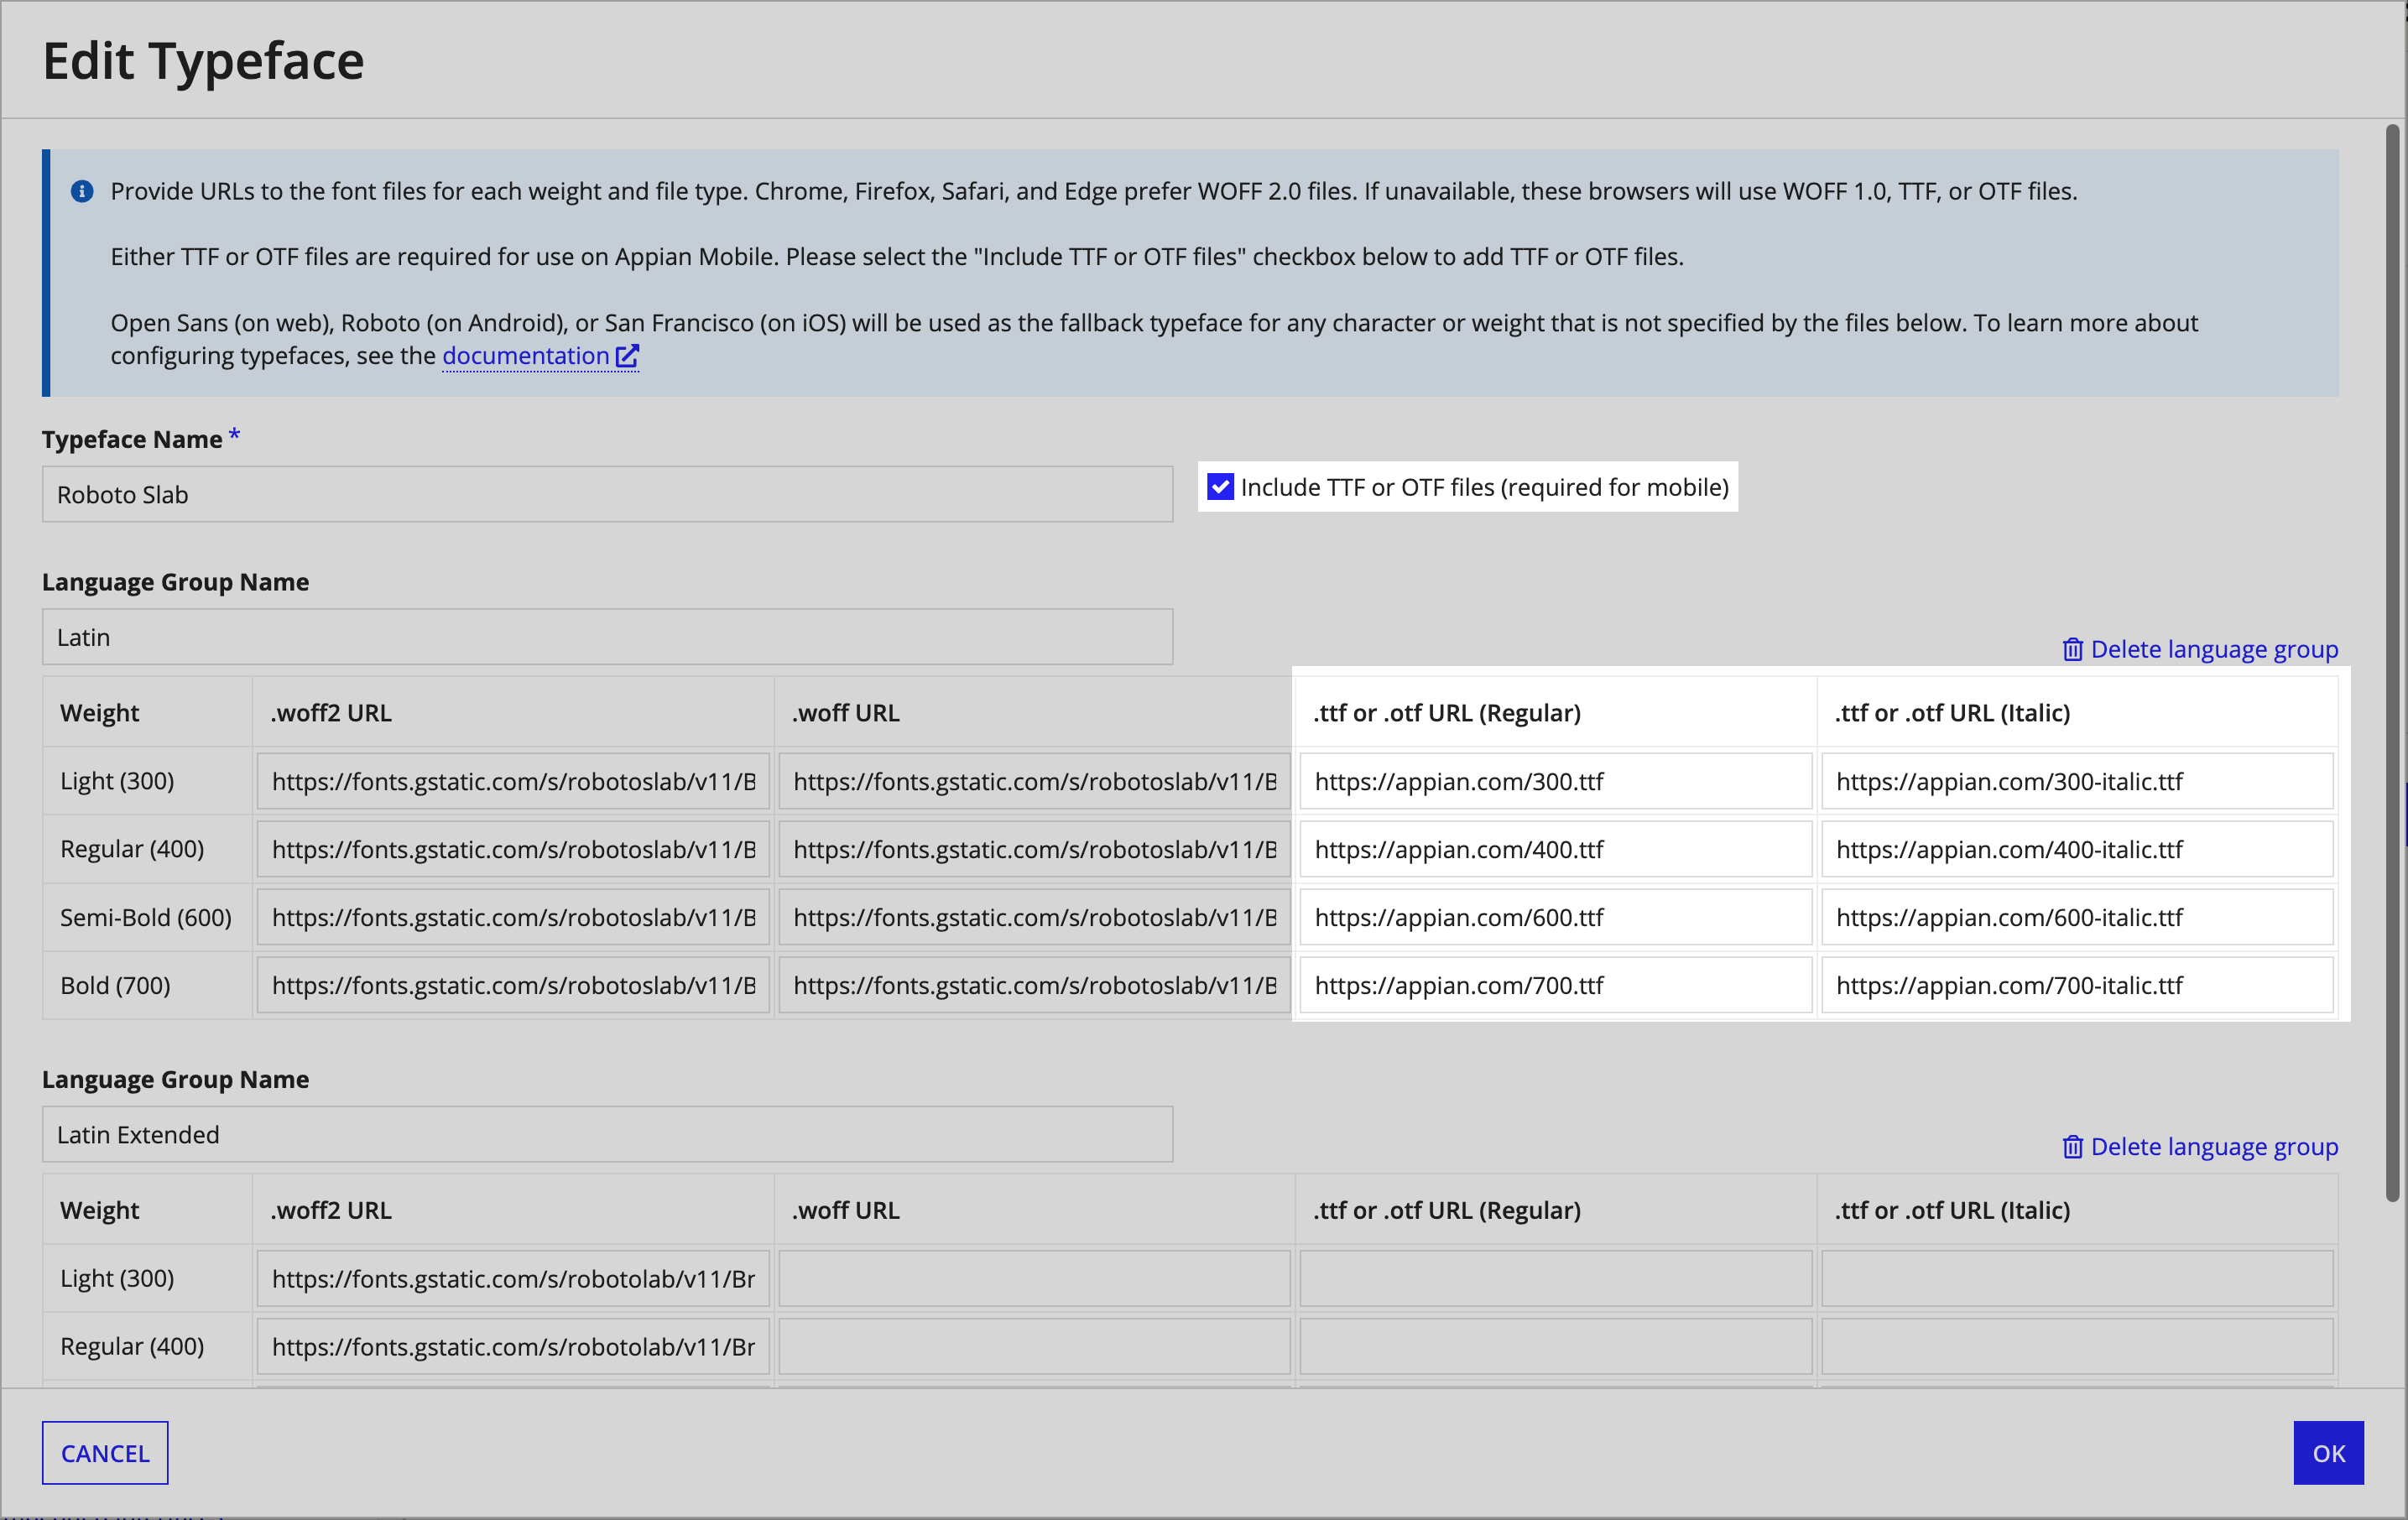This screenshot has height=1520, width=2408.
Task: Click the trash icon for the Latin group
Action: (x=2072, y=649)
